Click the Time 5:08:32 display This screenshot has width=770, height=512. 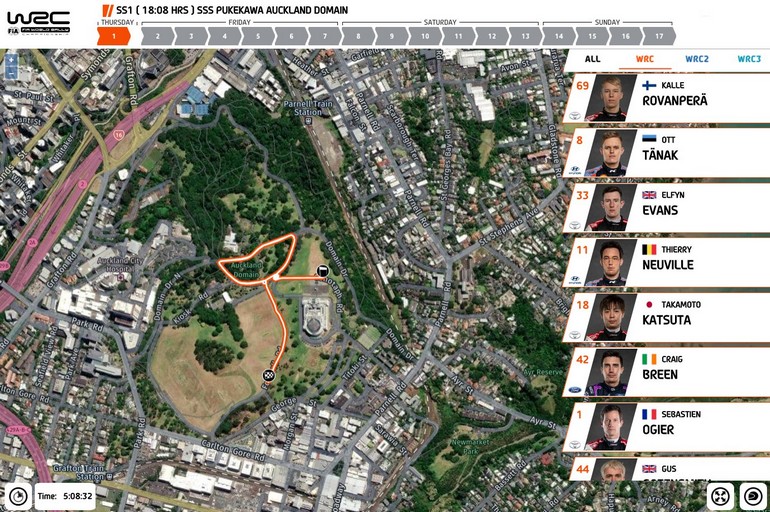(x=65, y=496)
